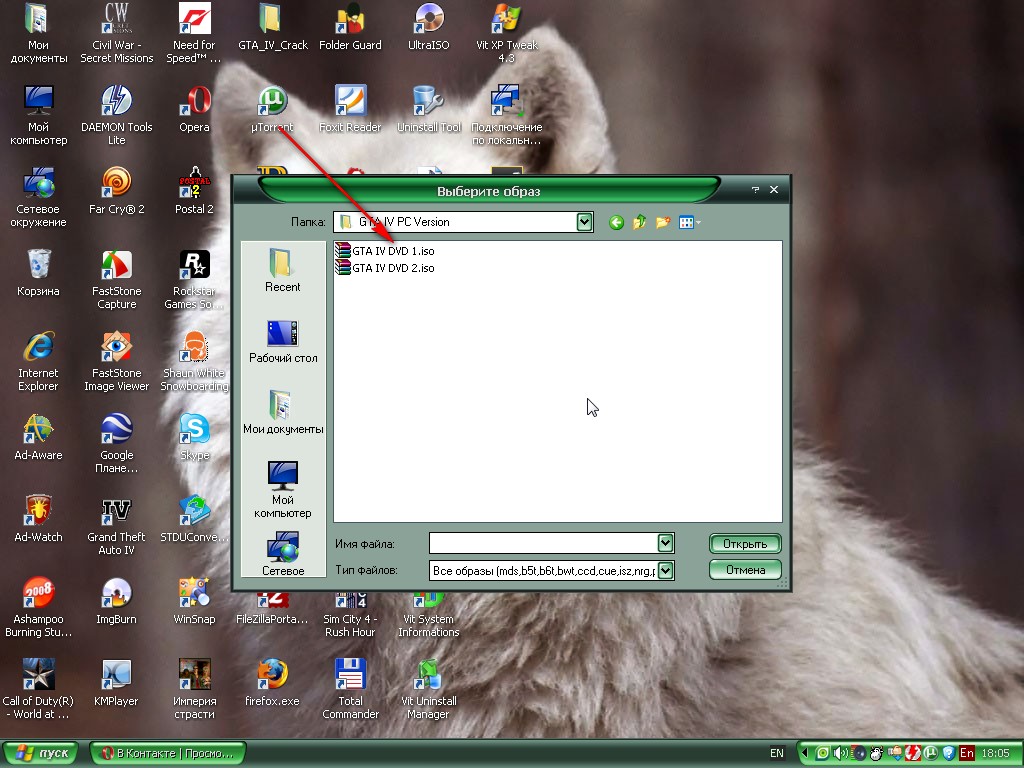The width and height of the screenshot is (1024, 768).
Task: Click the dialog help question mark button
Action: coord(755,189)
